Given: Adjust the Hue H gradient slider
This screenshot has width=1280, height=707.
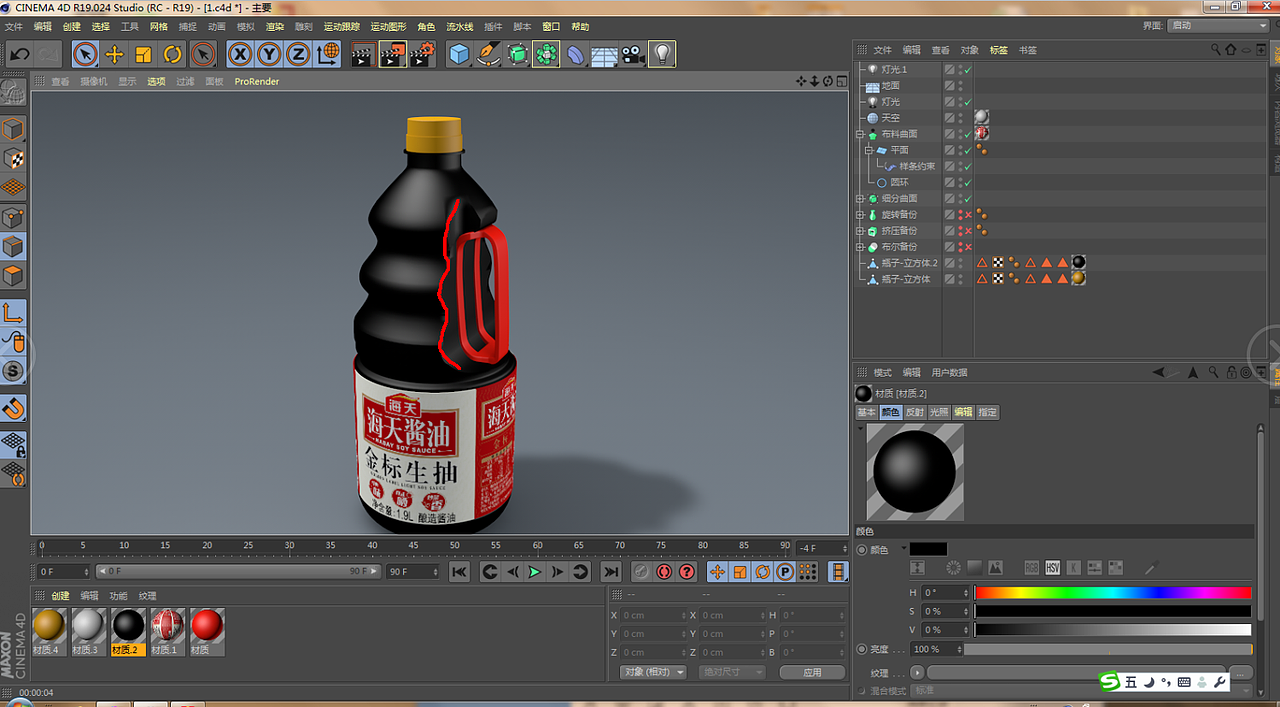Looking at the screenshot, I should (1113, 592).
